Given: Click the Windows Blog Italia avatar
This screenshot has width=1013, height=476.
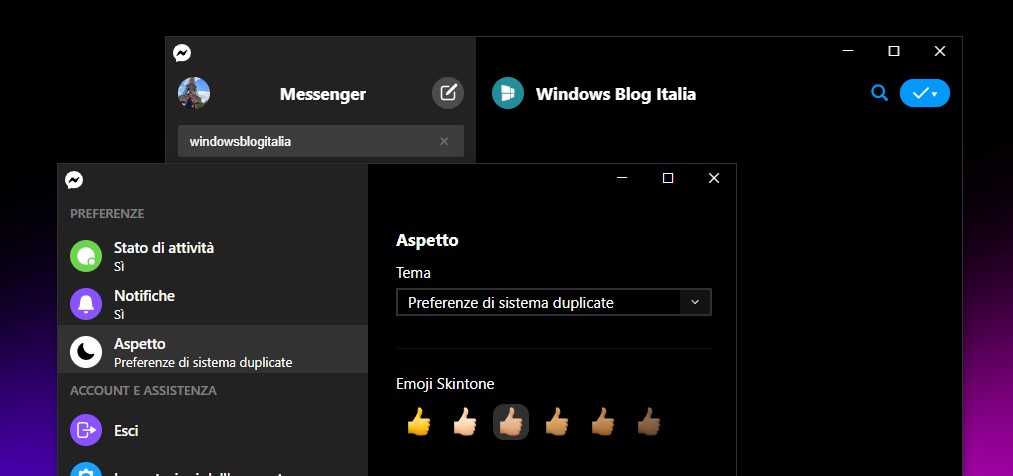Looking at the screenshot, I should coord(508,93).
